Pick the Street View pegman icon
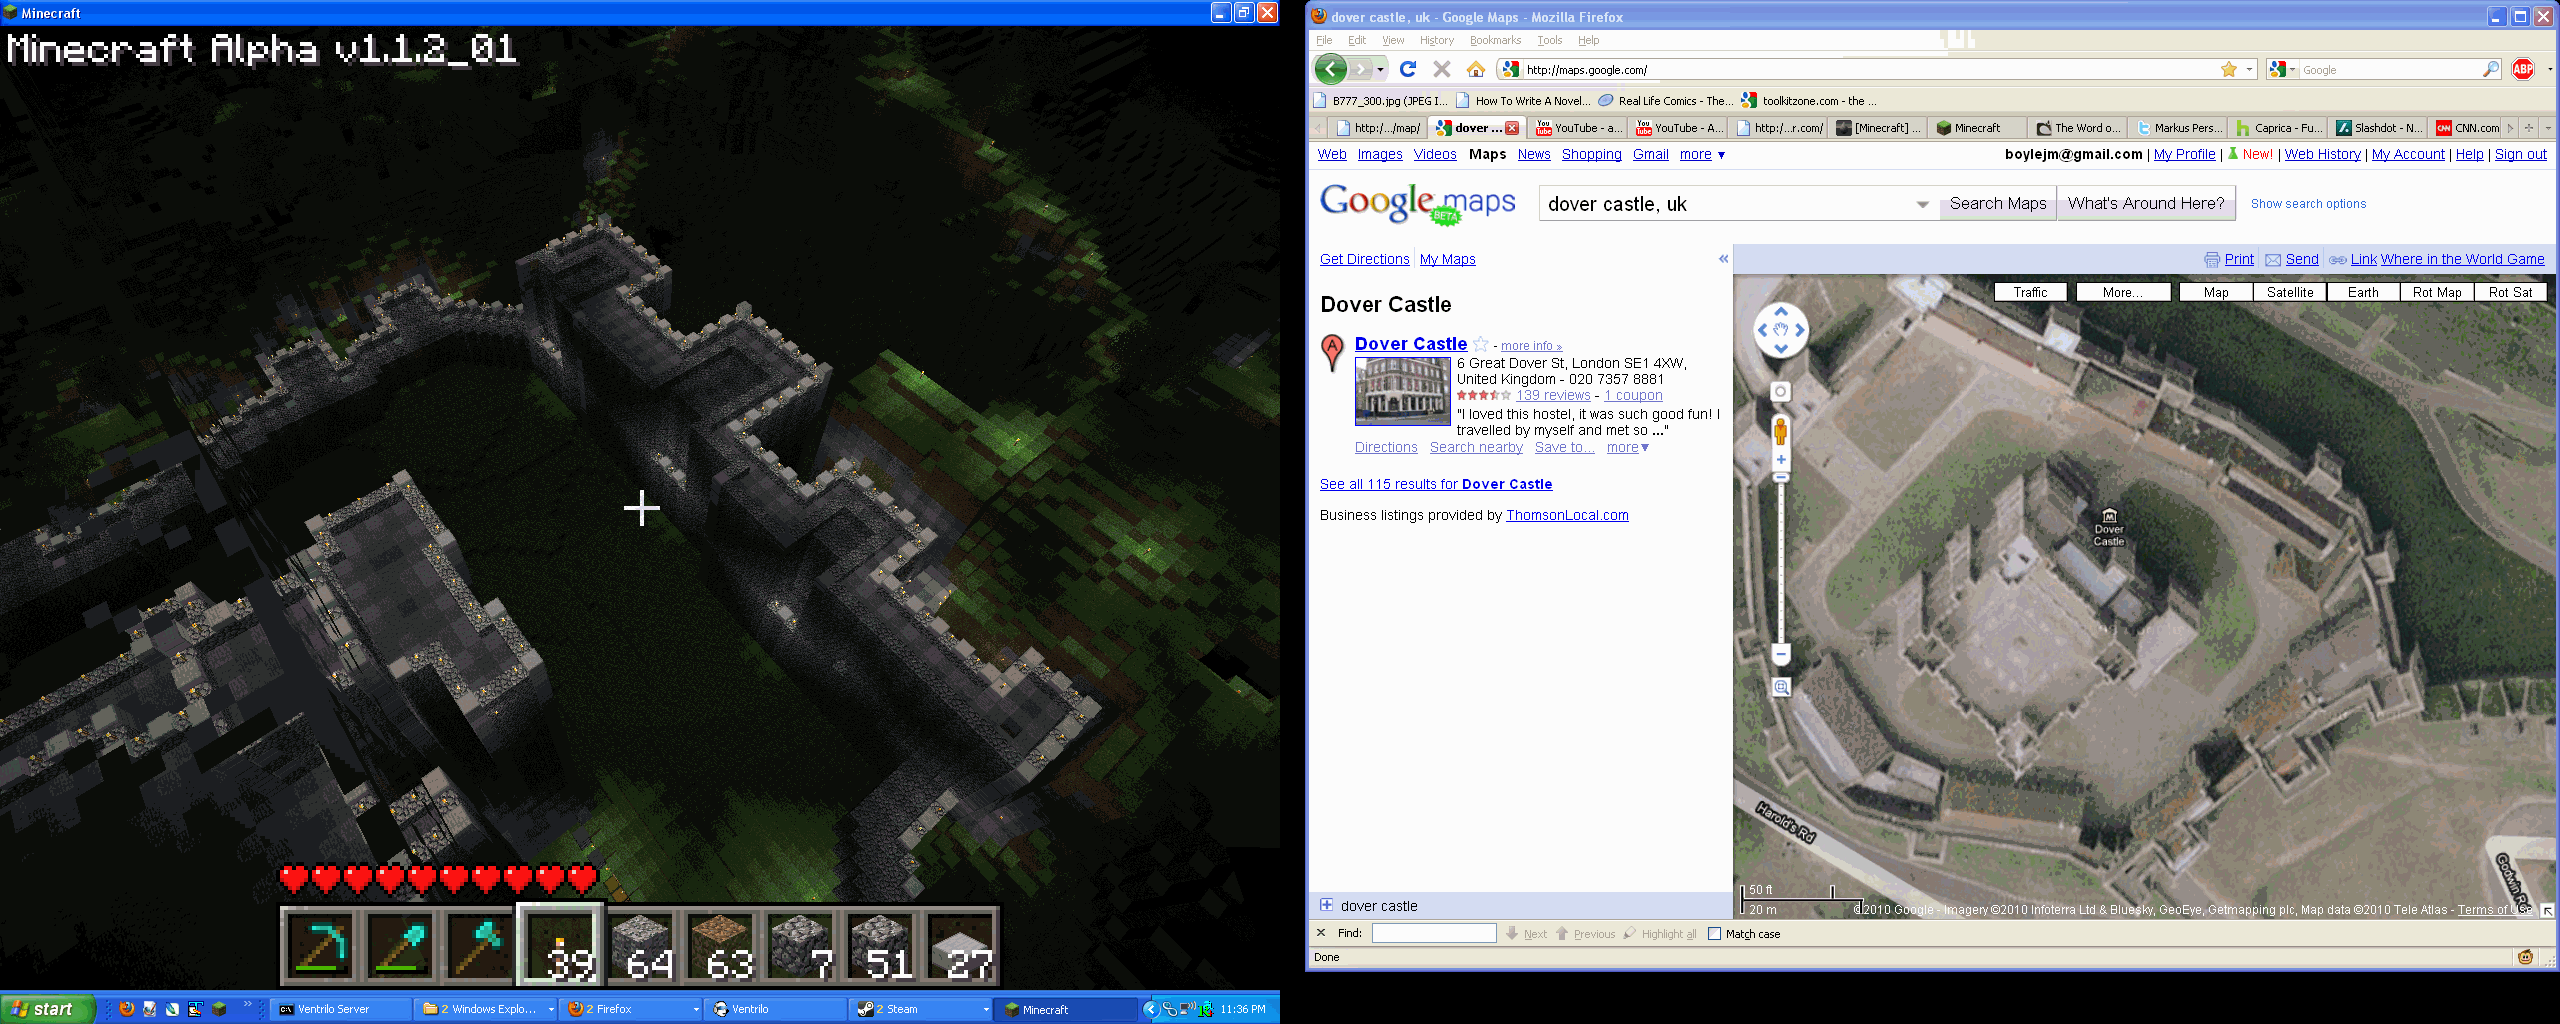 [1780, 431]
